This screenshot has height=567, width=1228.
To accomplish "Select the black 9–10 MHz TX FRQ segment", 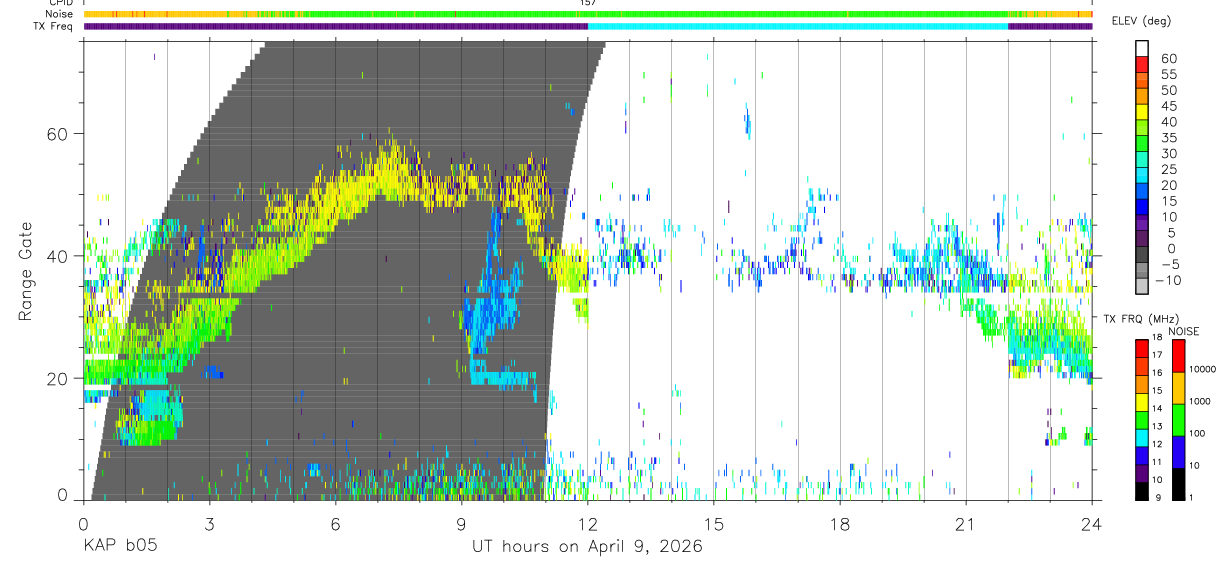I will (1142, 490).
